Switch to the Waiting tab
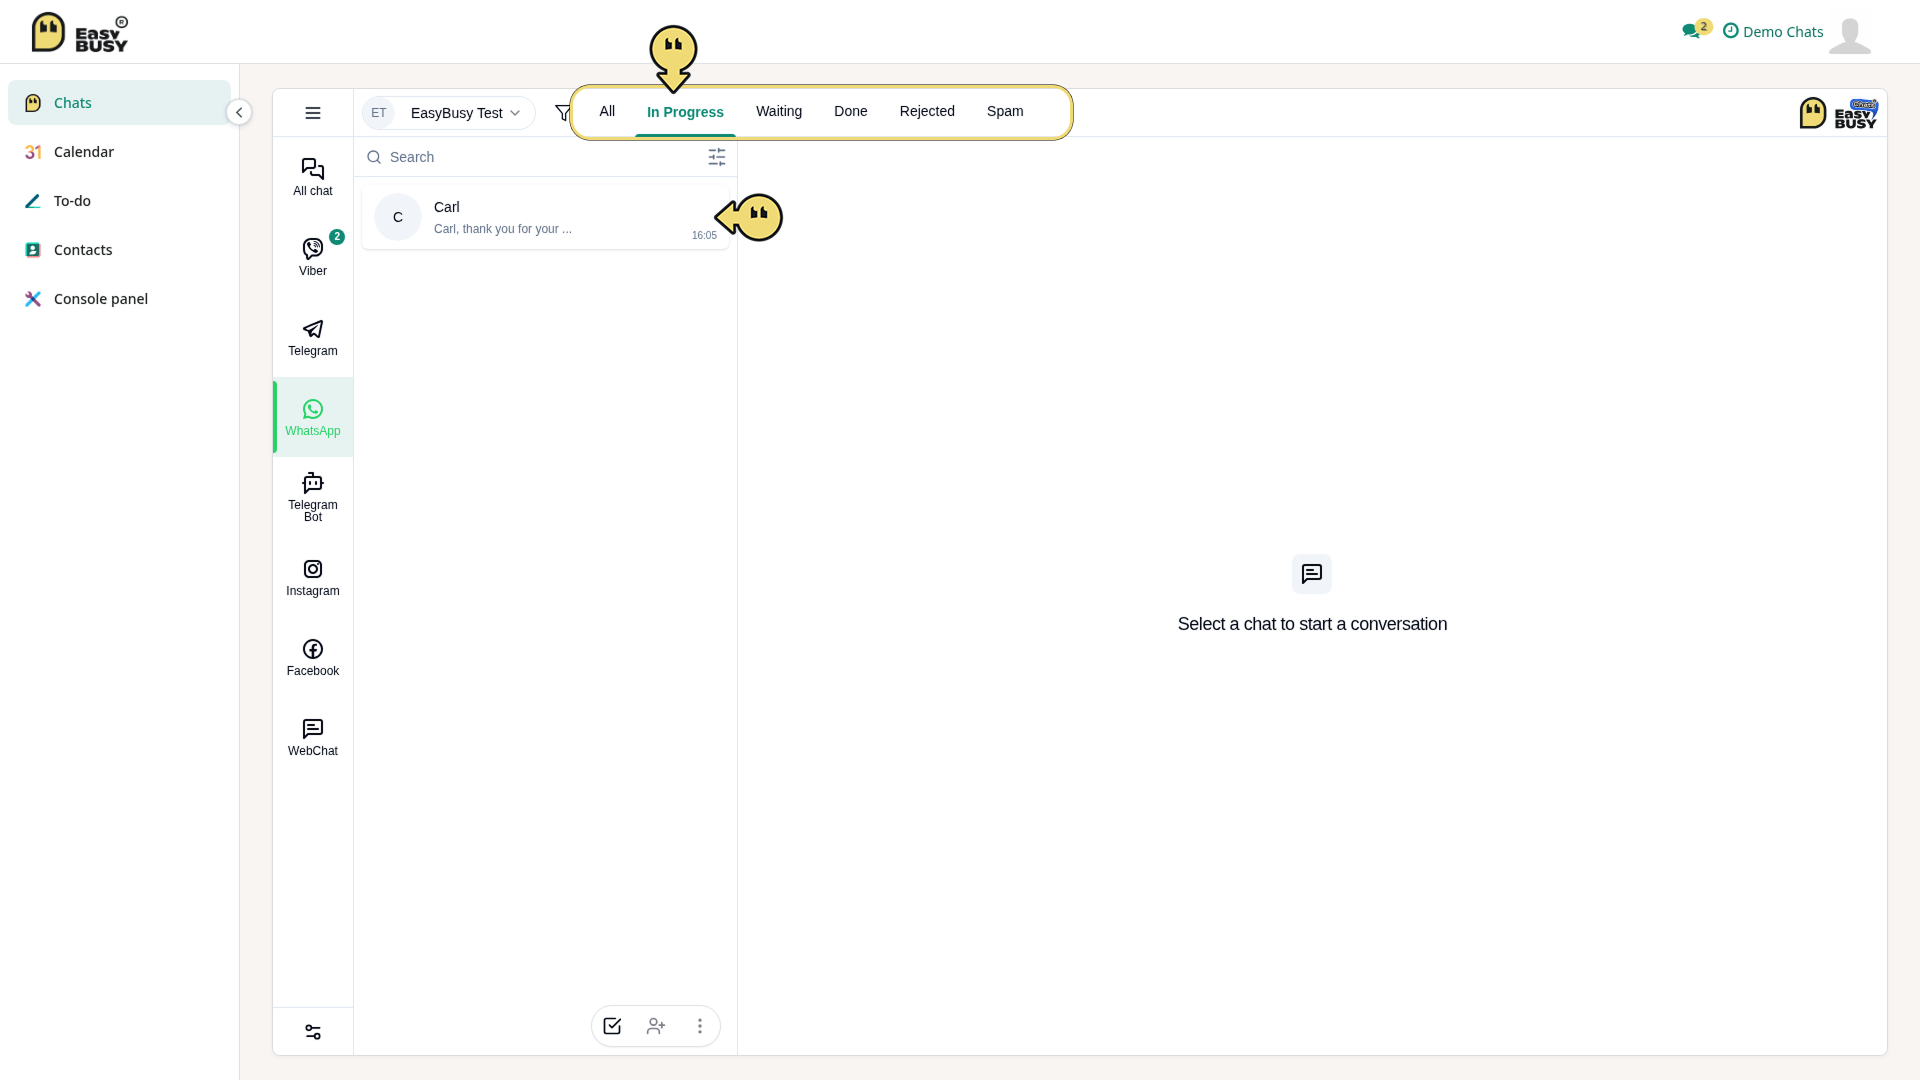This screenshot has height=1080, width=1920. pos(779,111)
